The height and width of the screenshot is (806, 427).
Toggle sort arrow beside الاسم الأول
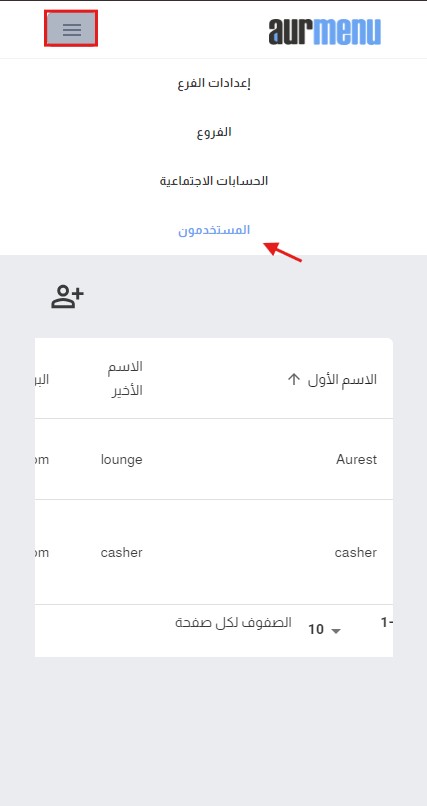293,380
